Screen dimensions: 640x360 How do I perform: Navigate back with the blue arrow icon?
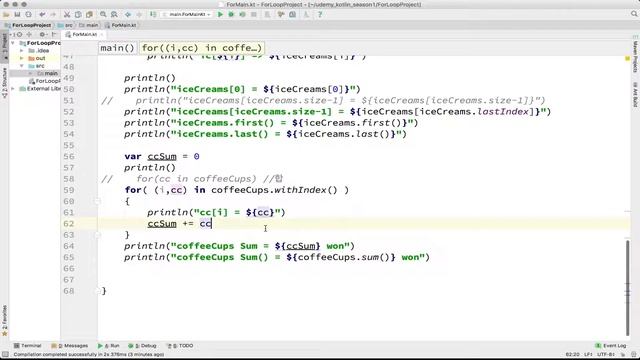128,15
